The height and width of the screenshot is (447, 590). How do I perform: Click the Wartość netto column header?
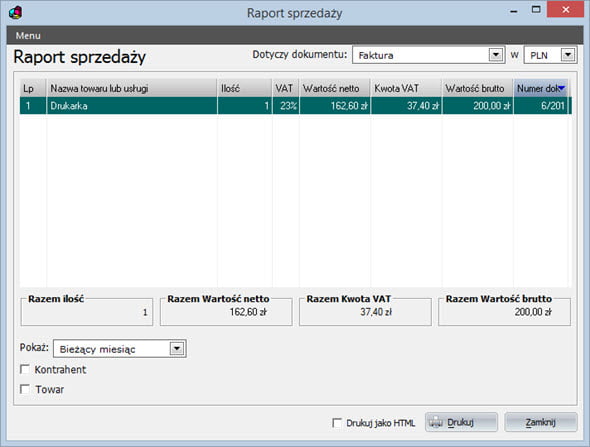[x=335, y=88]
